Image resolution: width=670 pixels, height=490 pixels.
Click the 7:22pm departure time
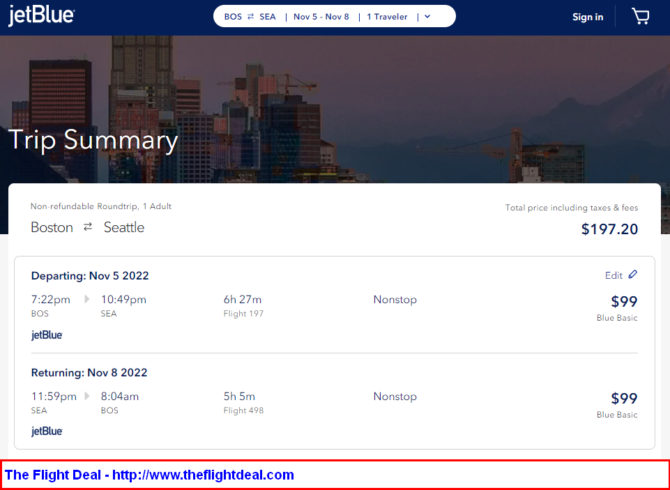(x=50, y=299)
